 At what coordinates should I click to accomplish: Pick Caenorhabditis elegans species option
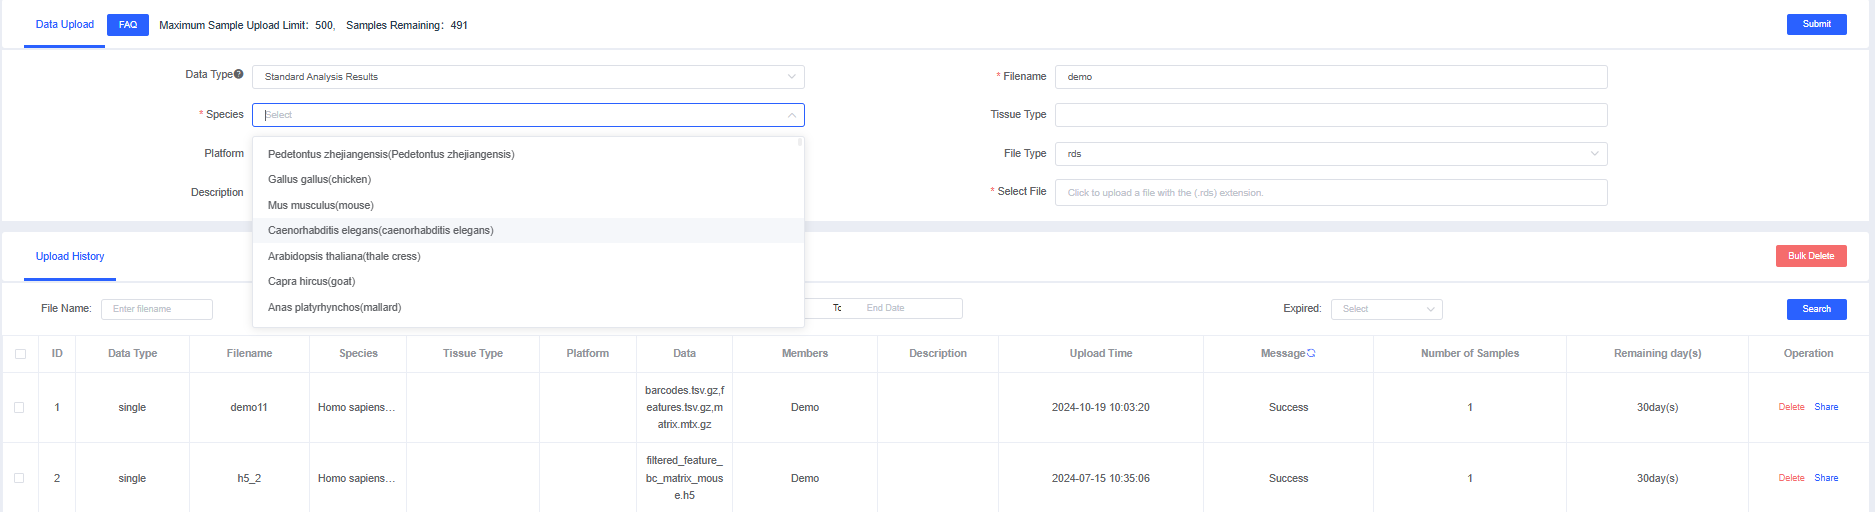coord(381,230)
